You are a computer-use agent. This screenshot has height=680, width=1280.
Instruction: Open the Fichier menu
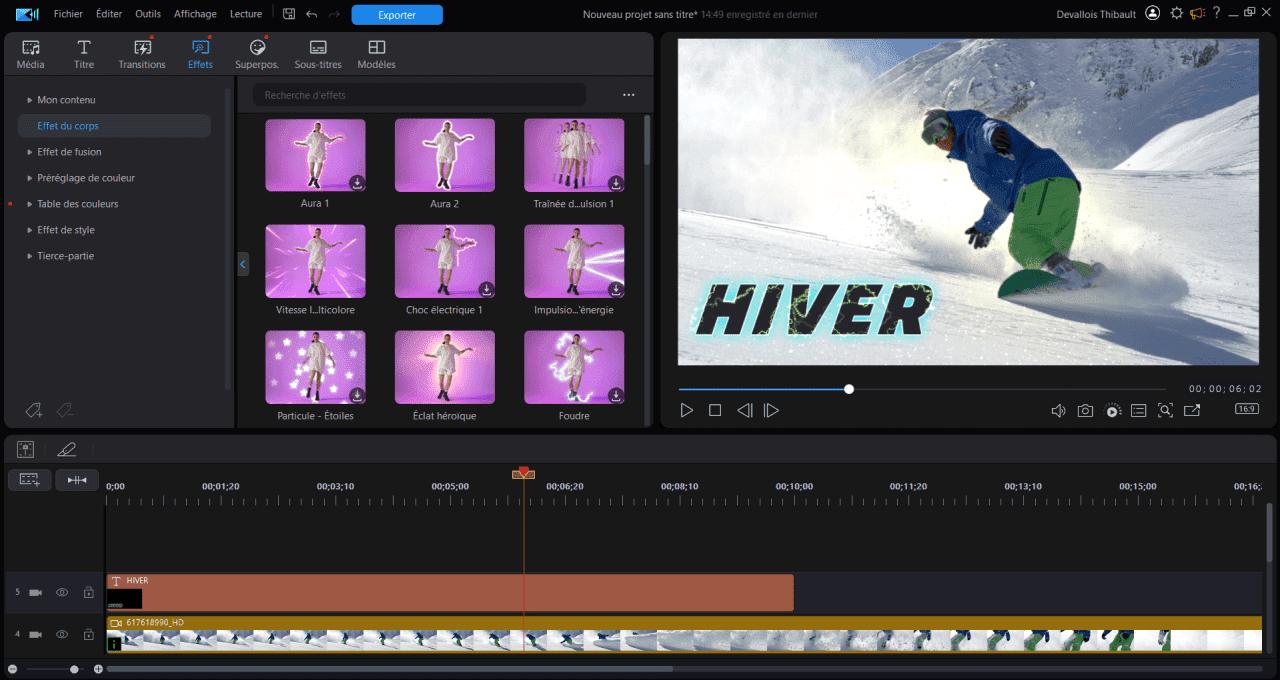68,14
